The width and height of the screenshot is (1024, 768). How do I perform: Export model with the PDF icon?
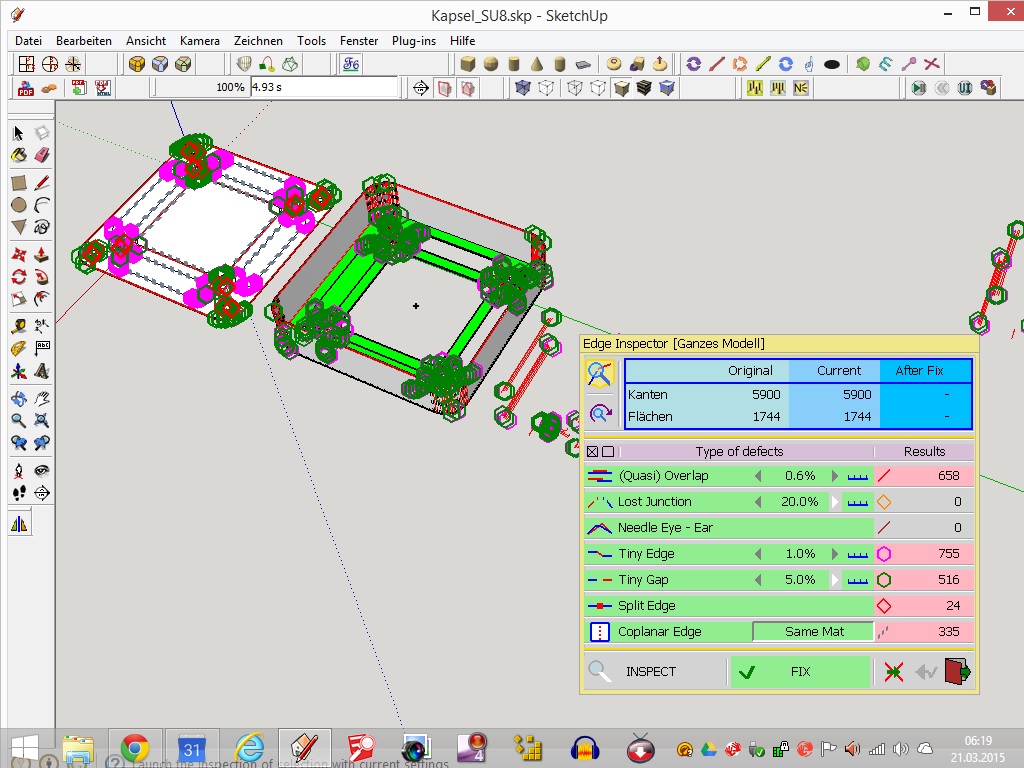click(x=26, y=88)
